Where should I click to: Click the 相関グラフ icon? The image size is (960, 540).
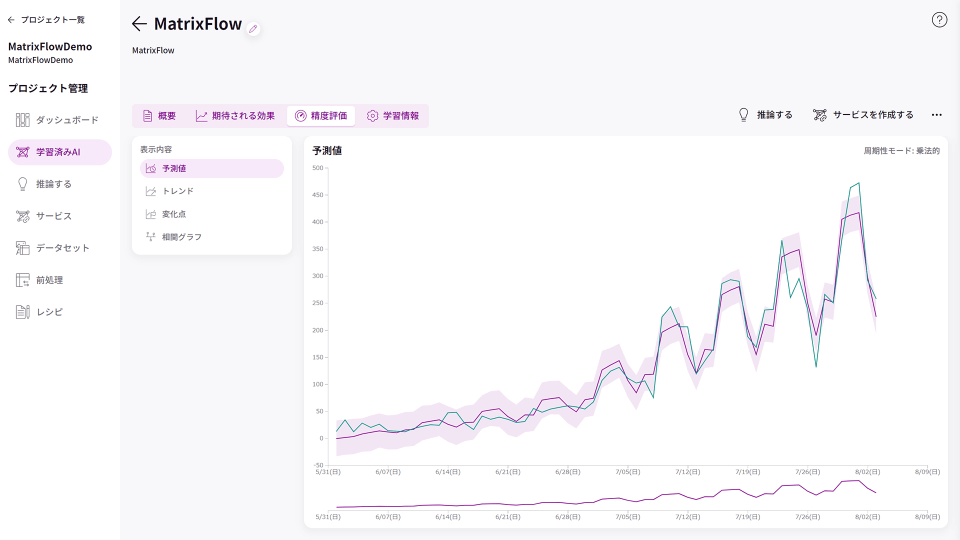[x=151, y=236]
